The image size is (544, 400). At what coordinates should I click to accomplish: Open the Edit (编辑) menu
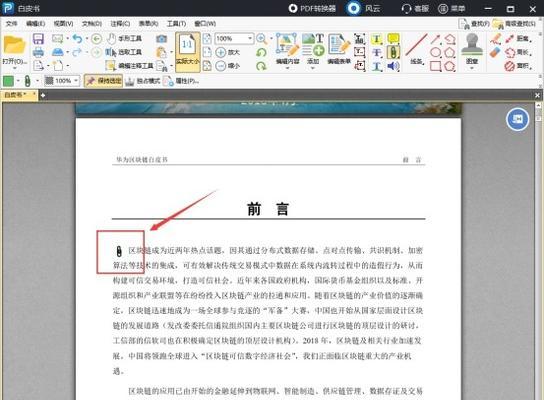point(35,23)
